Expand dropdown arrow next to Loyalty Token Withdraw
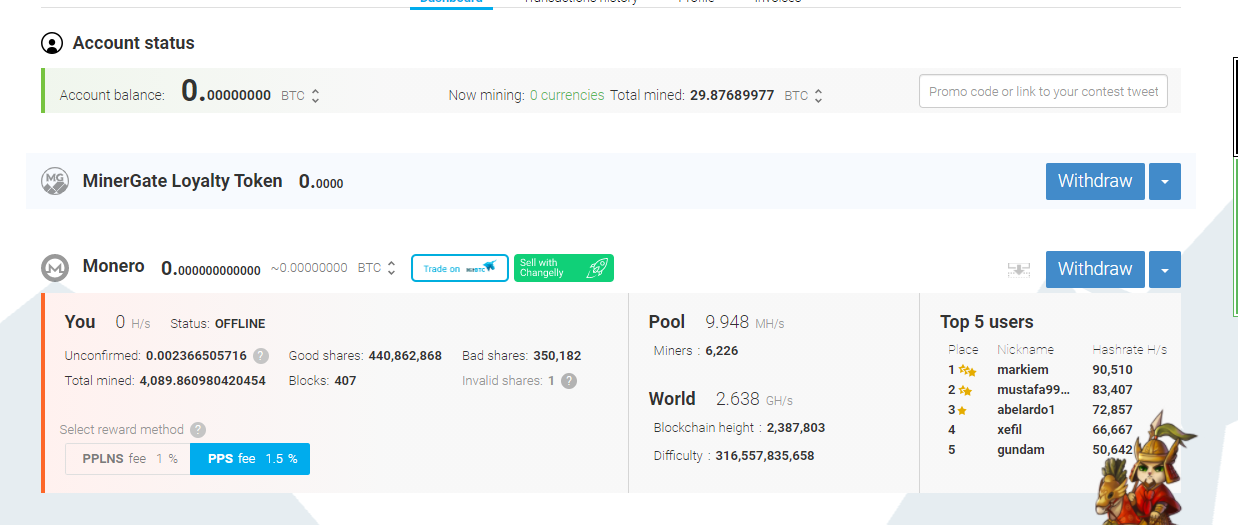Viewport: 1238px width, 525px height. pos(1165,181)
